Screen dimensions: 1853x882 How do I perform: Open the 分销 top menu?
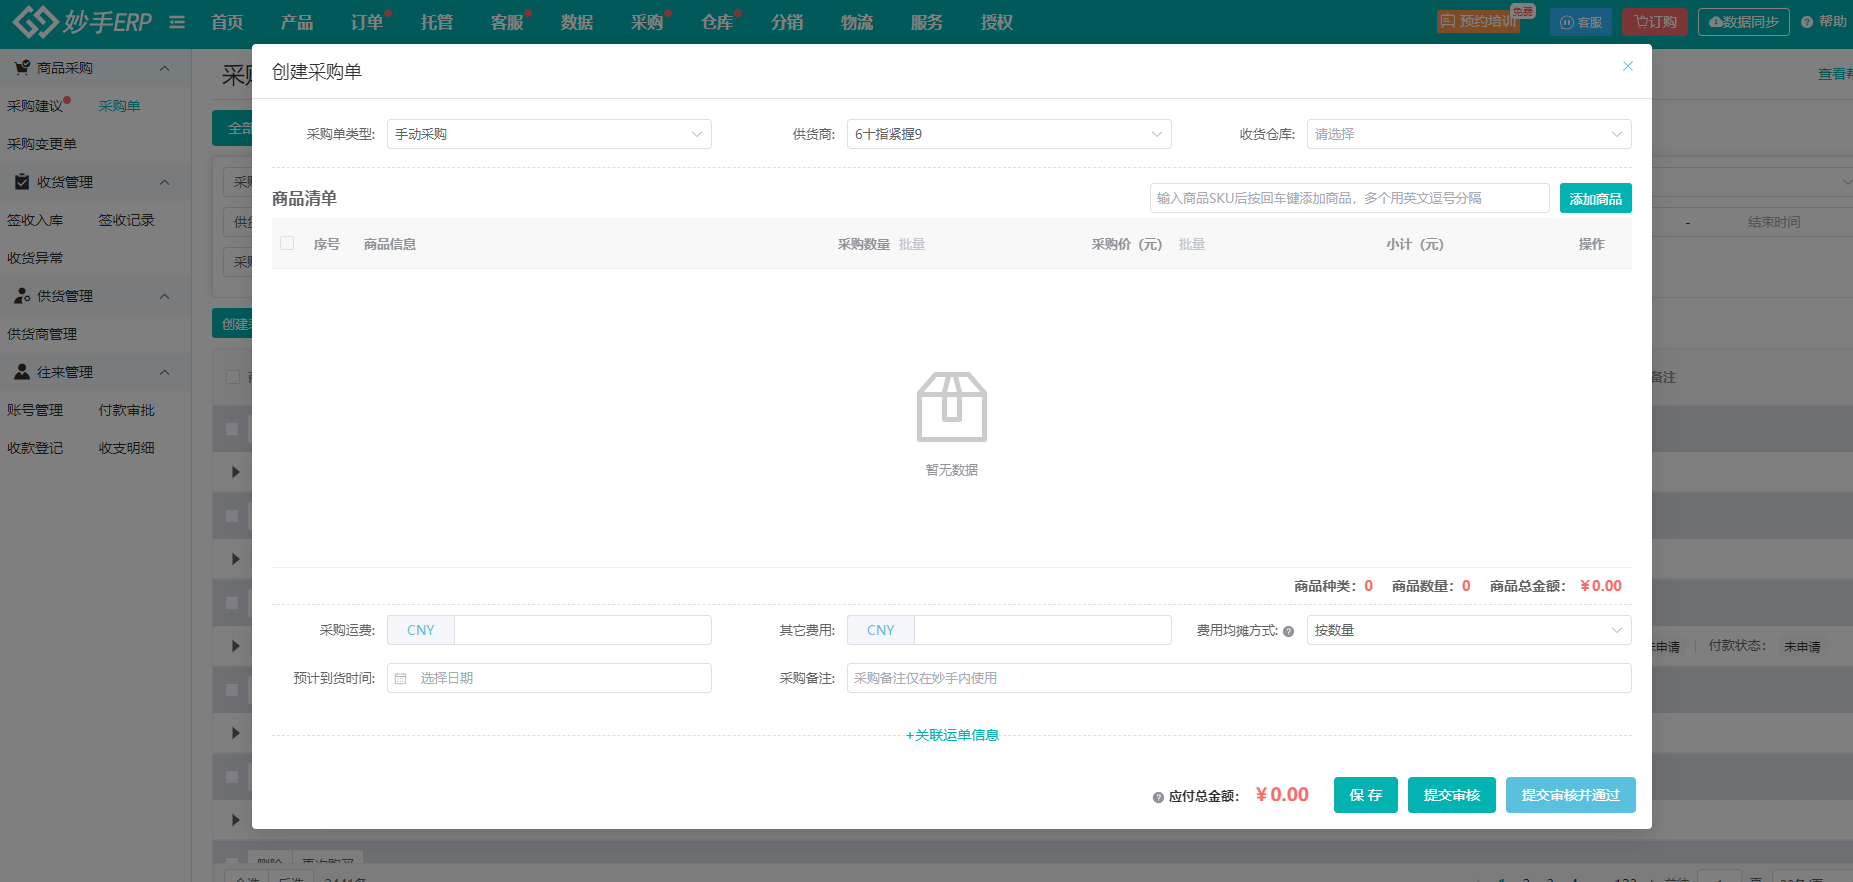(787, 22)
